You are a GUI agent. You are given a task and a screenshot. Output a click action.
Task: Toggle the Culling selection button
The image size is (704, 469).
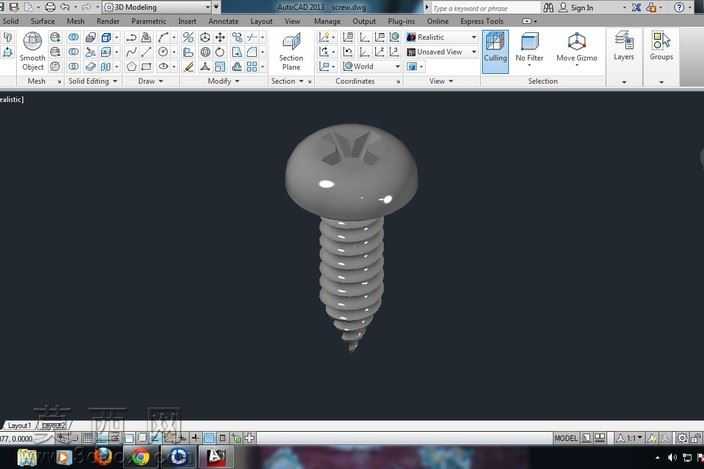click(495, 51)
